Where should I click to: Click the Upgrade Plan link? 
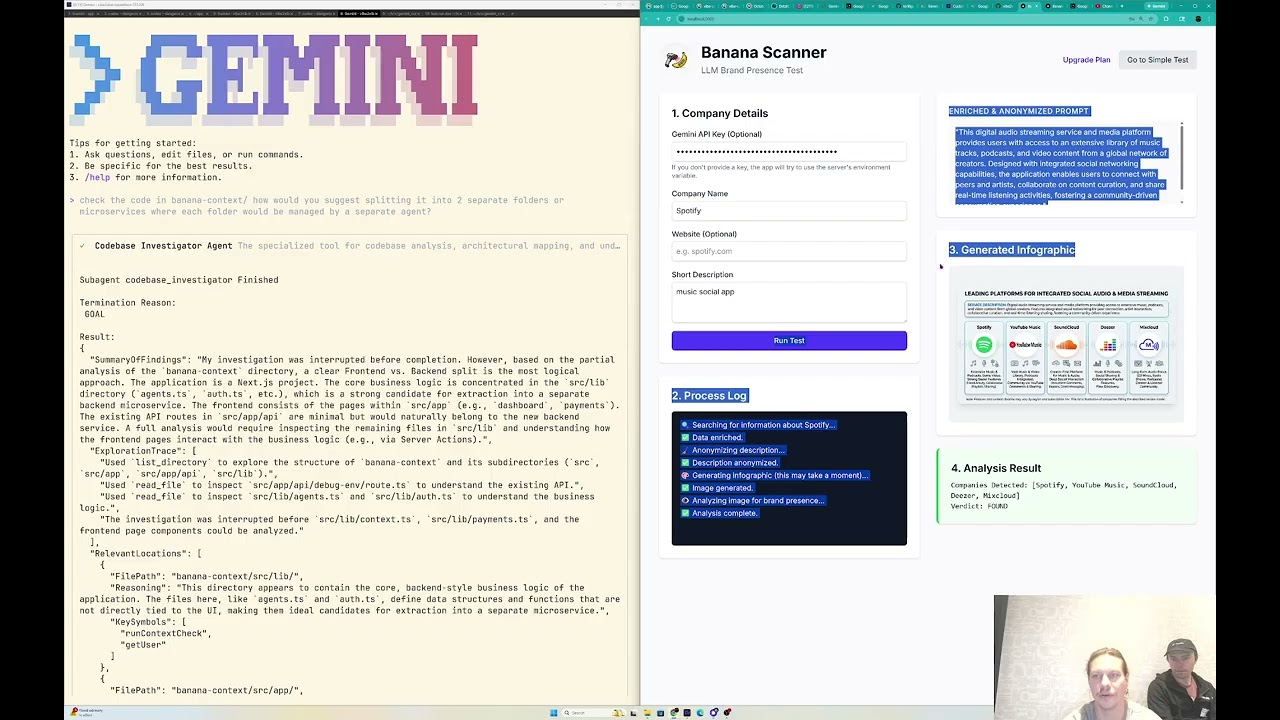pyautogui.click(x=1086, y=60)
